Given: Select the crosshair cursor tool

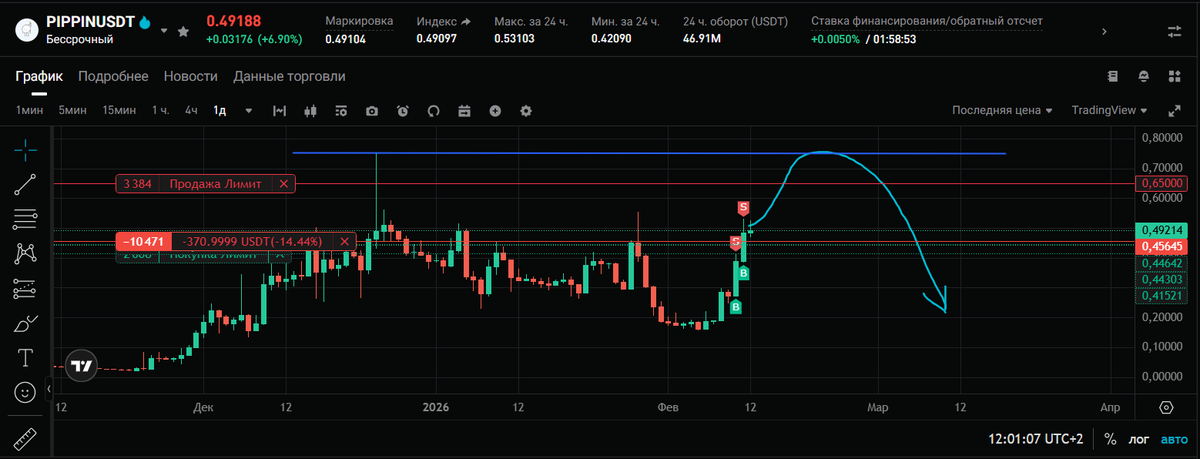Looking at the screenshot, I should [26, 150].
